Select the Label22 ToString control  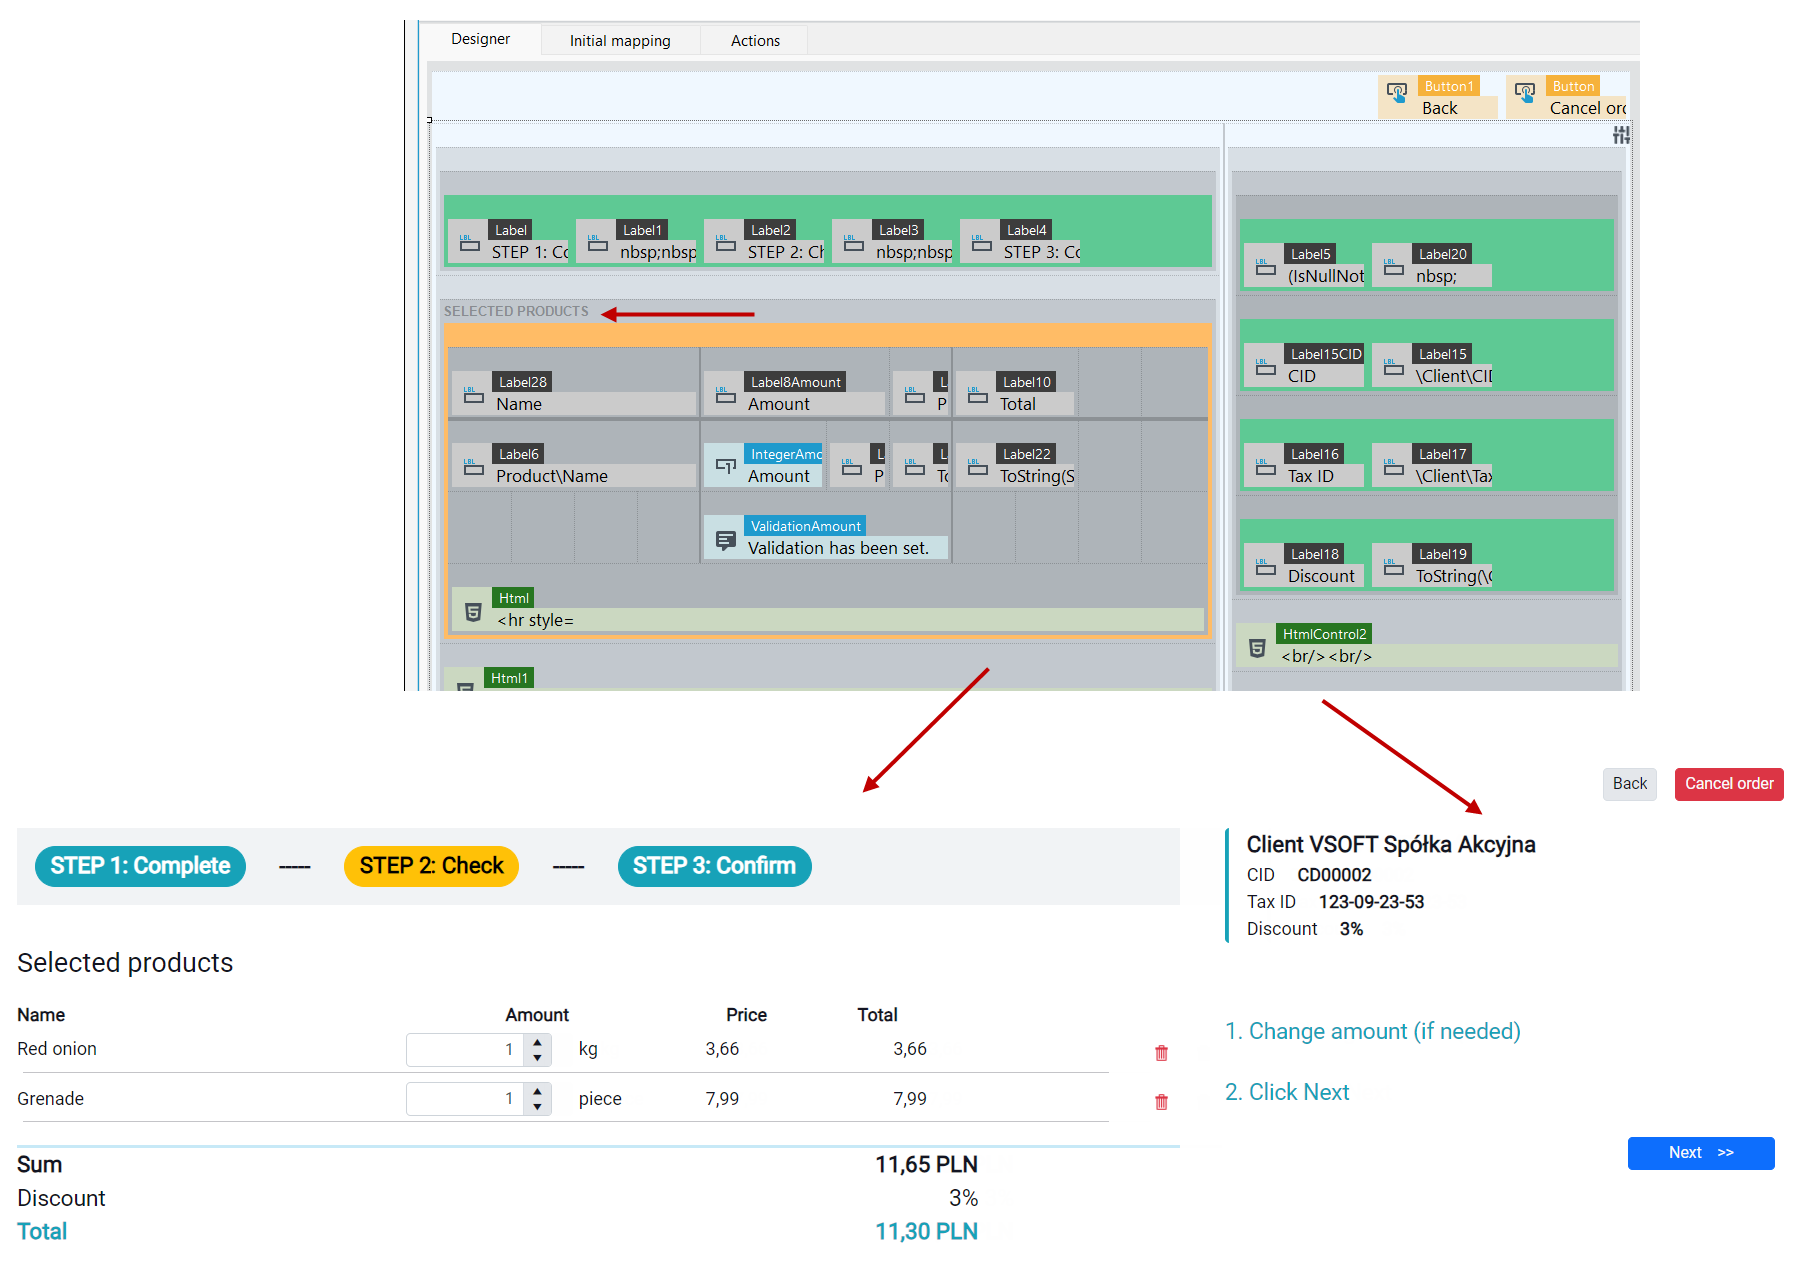point(1016,466)
